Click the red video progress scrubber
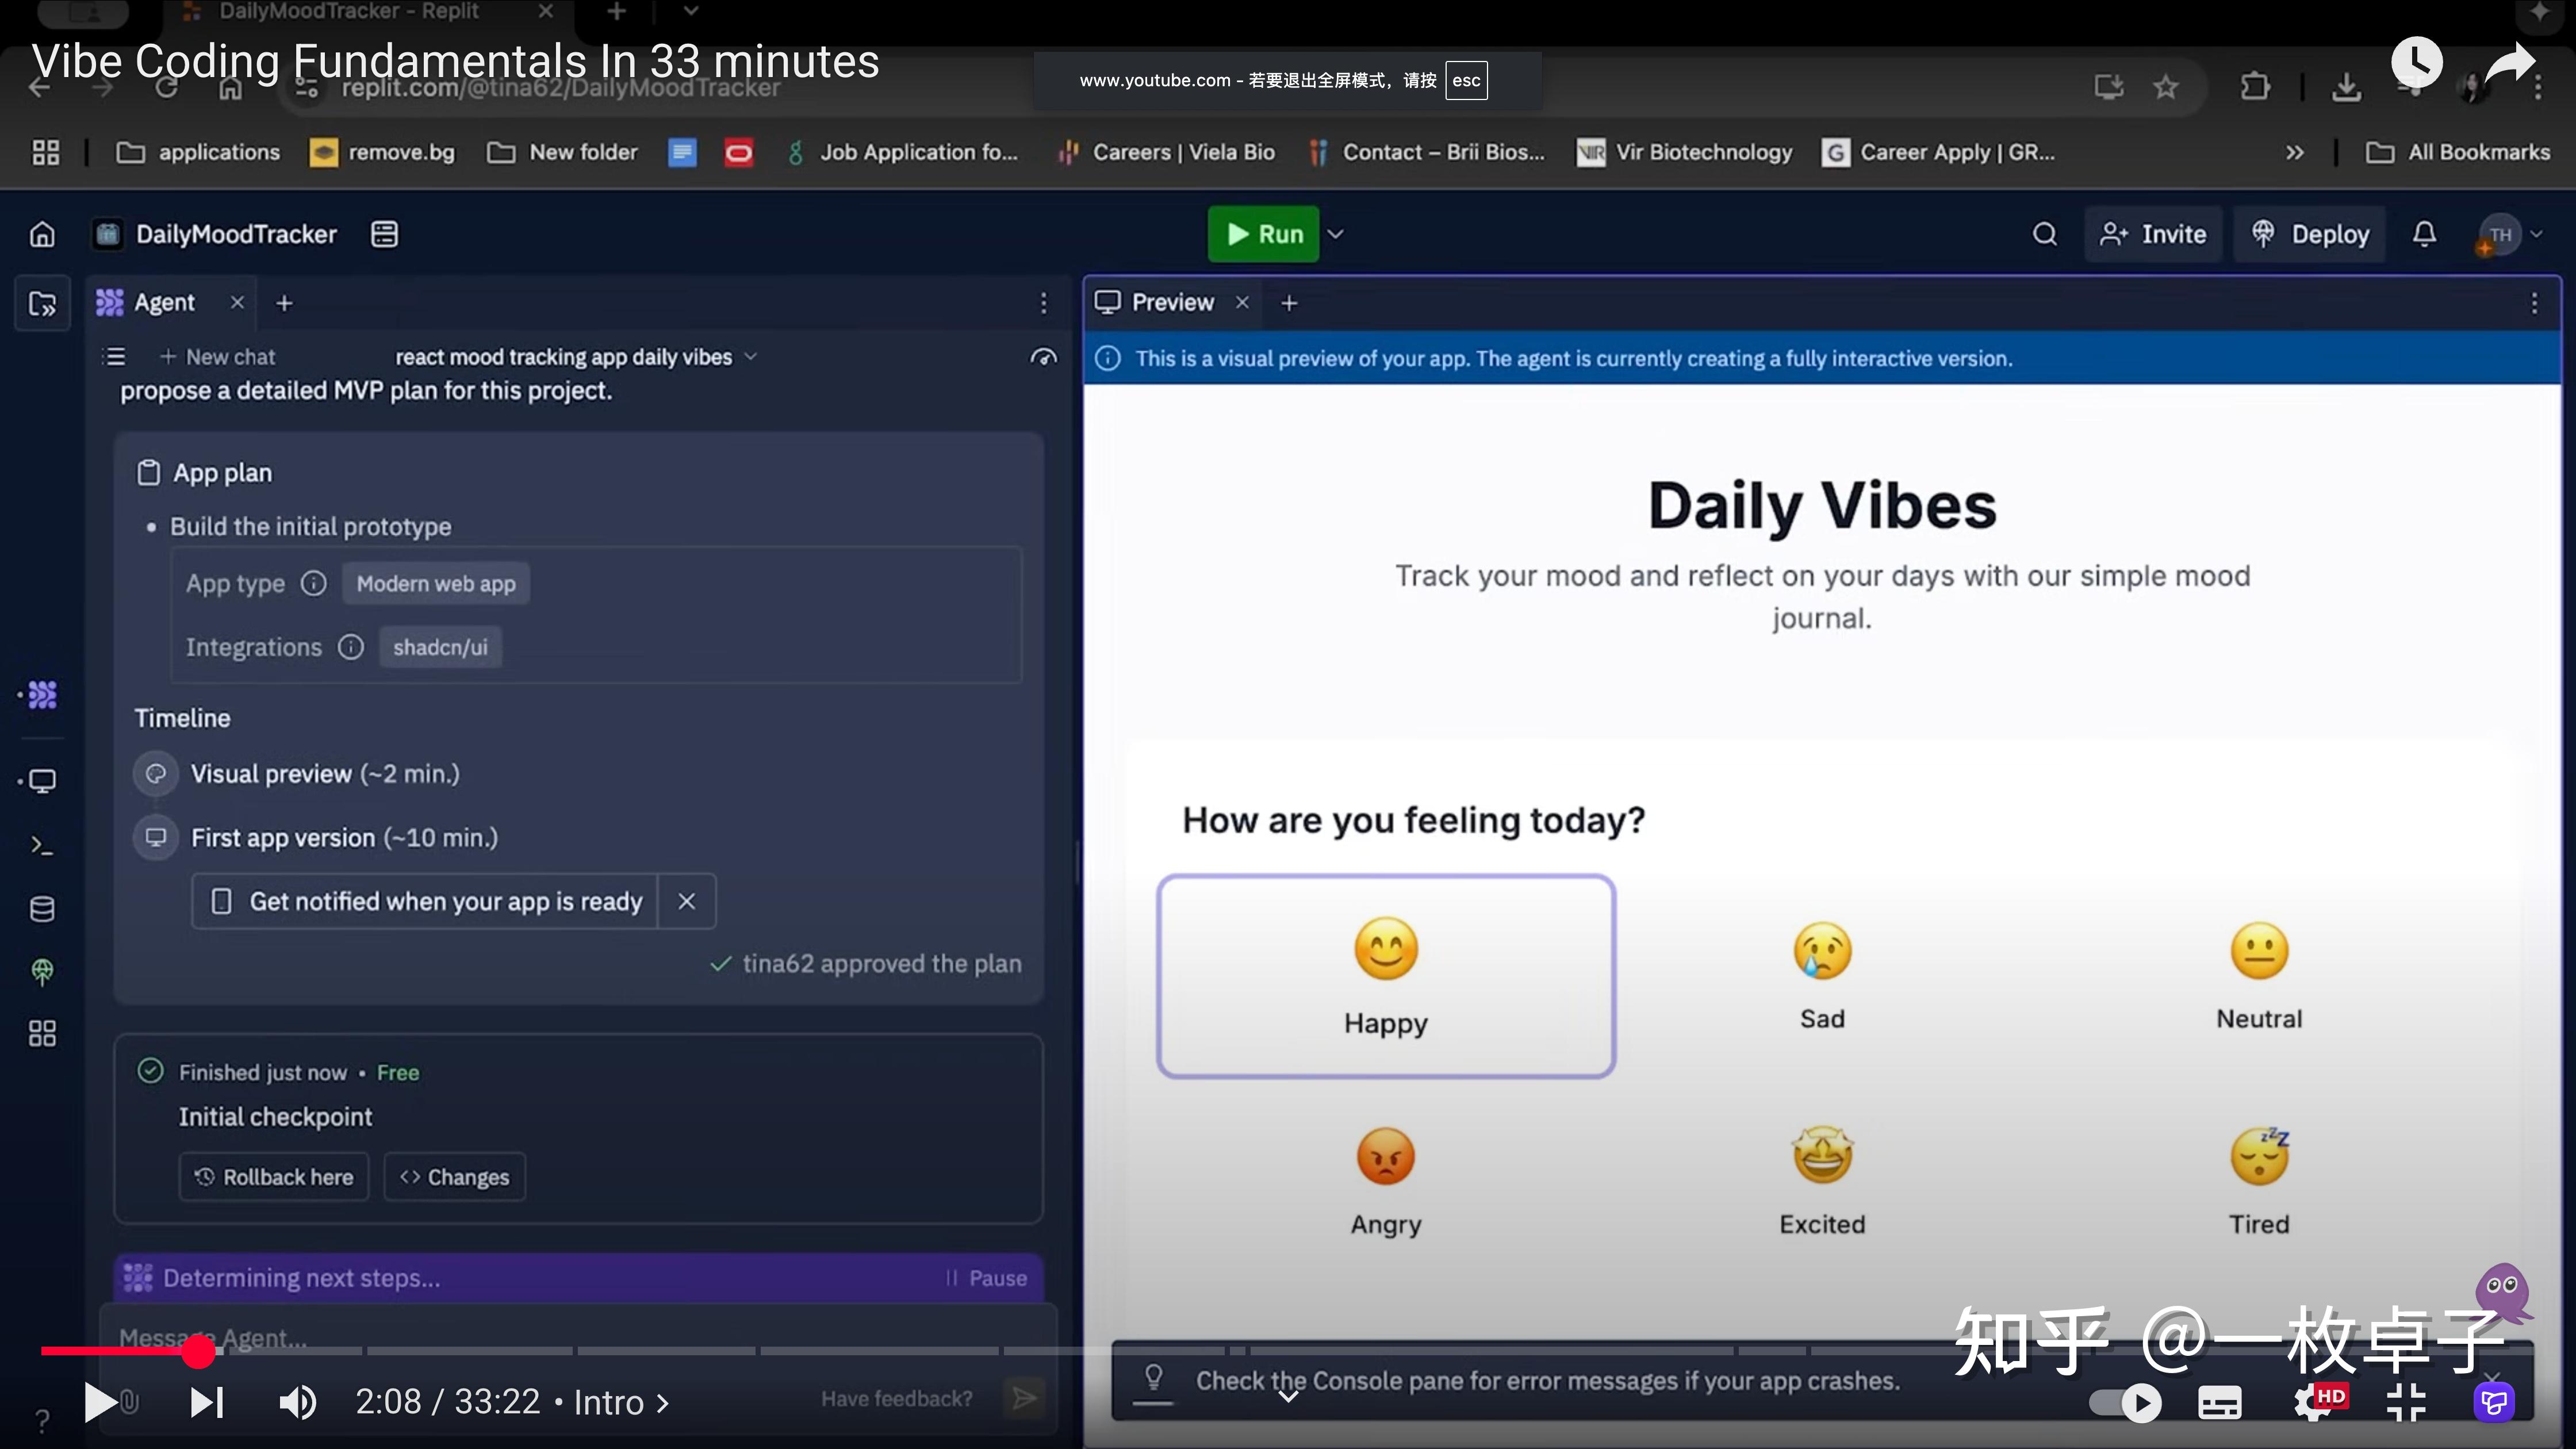Viewport: 2576px width, 1449px height. click(198, 1351)
